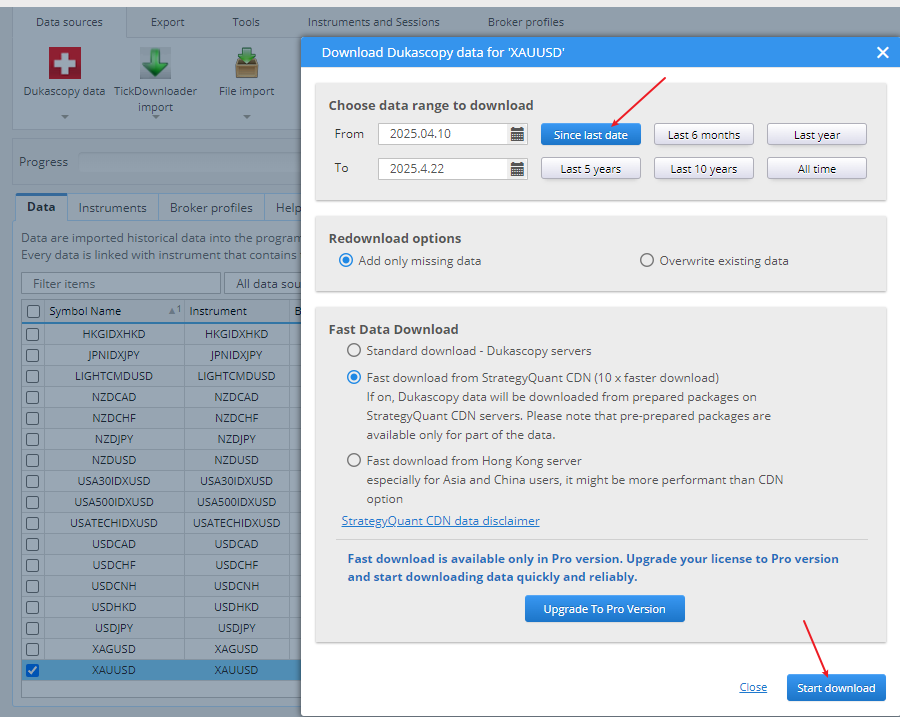The image size is (900, 717).
Task: Click the Since last date button
Action: pos(591,134)
